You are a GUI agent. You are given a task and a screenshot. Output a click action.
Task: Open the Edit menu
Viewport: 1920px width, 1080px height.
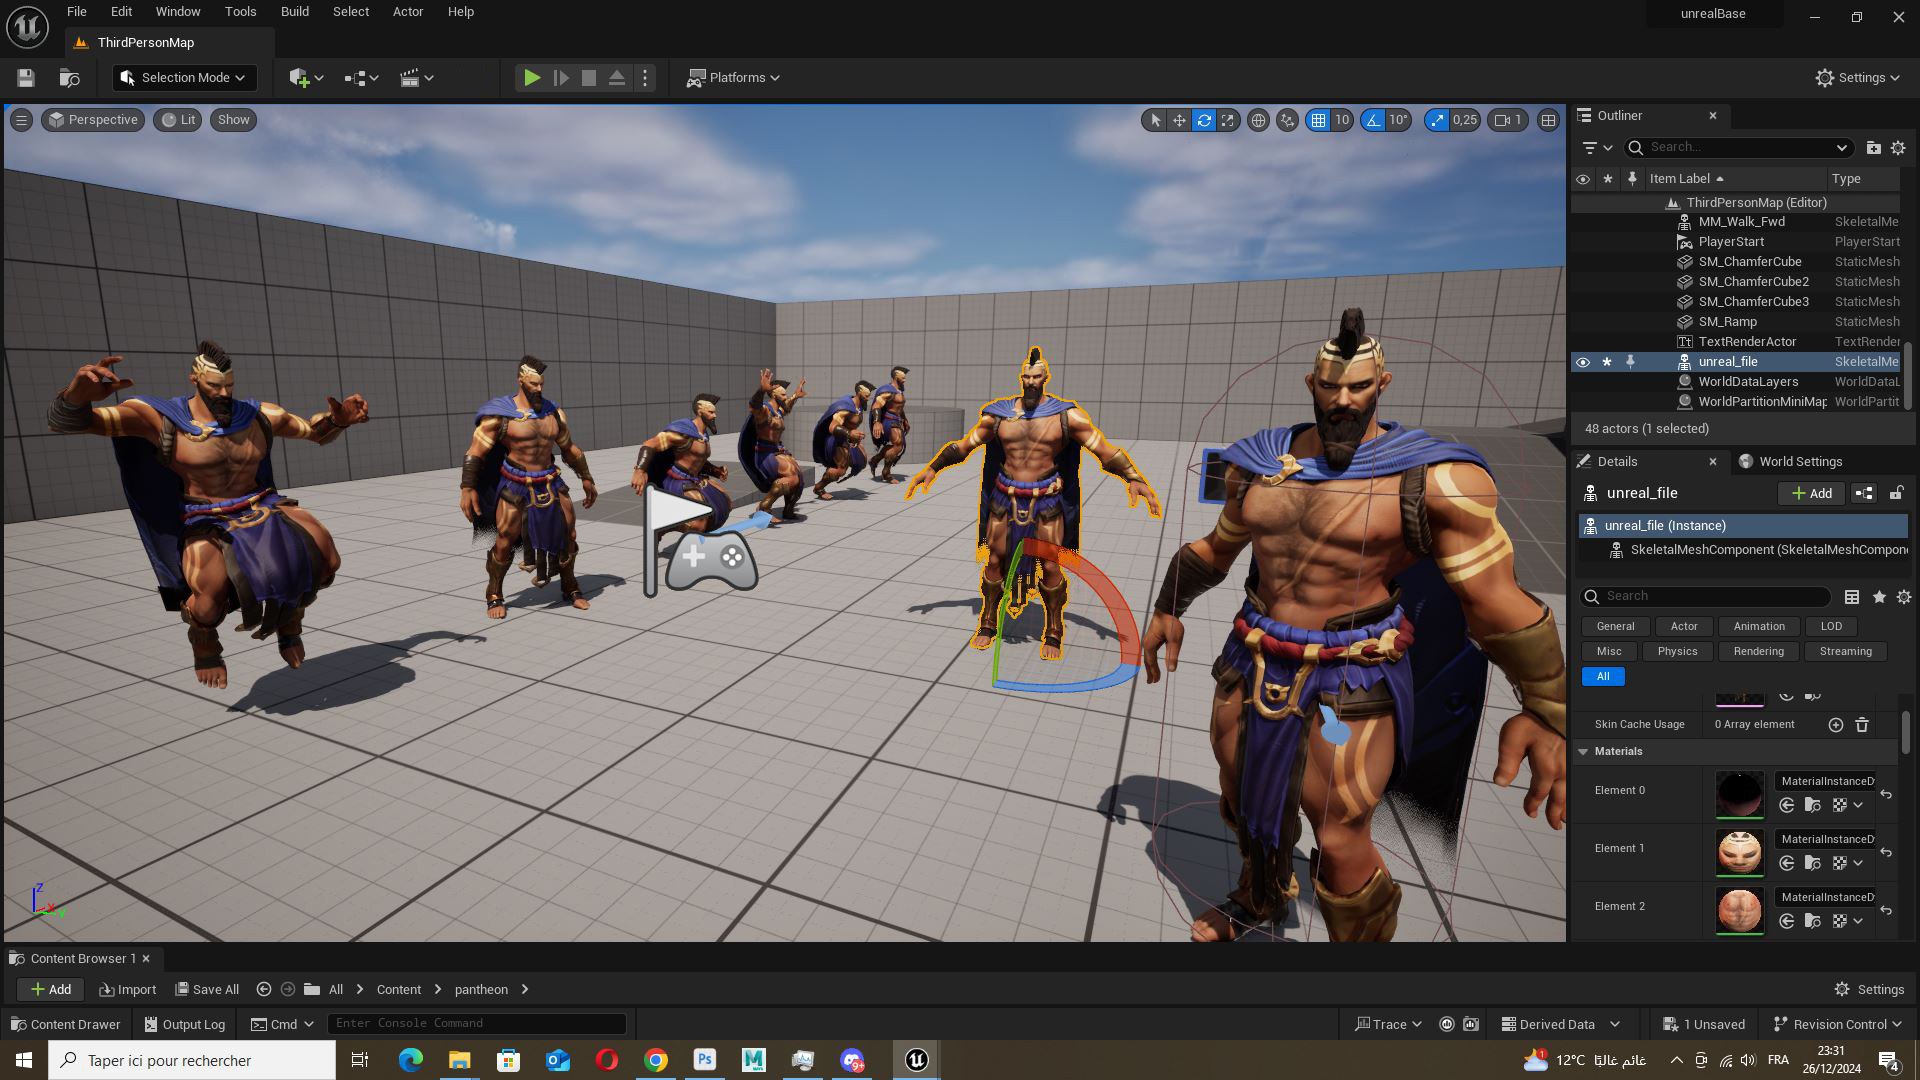(121, 12)
